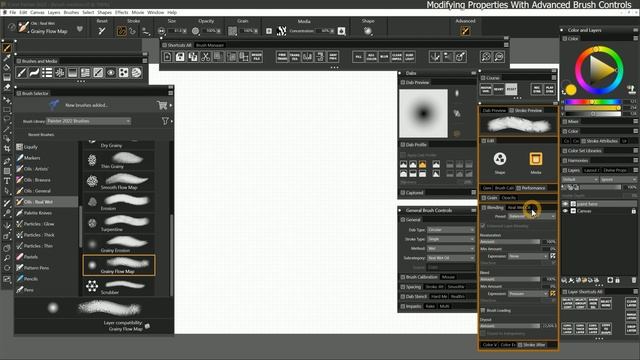The width and height of the screenshot is (640, 360).
Task: Click the Hue color bar slider
Action: click(592, 102)
